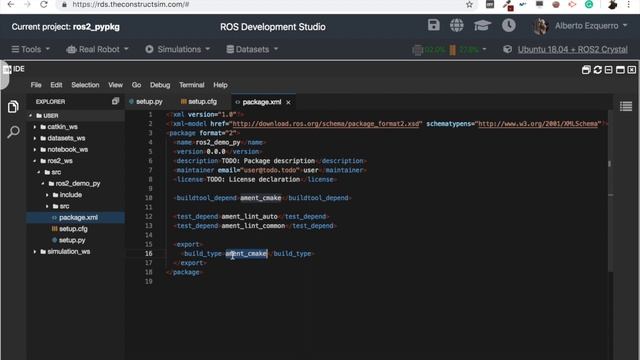Click 'ros2_demo_py' in the name tag
The height and width of the screenshot is (360, 640).
[218, 142]
